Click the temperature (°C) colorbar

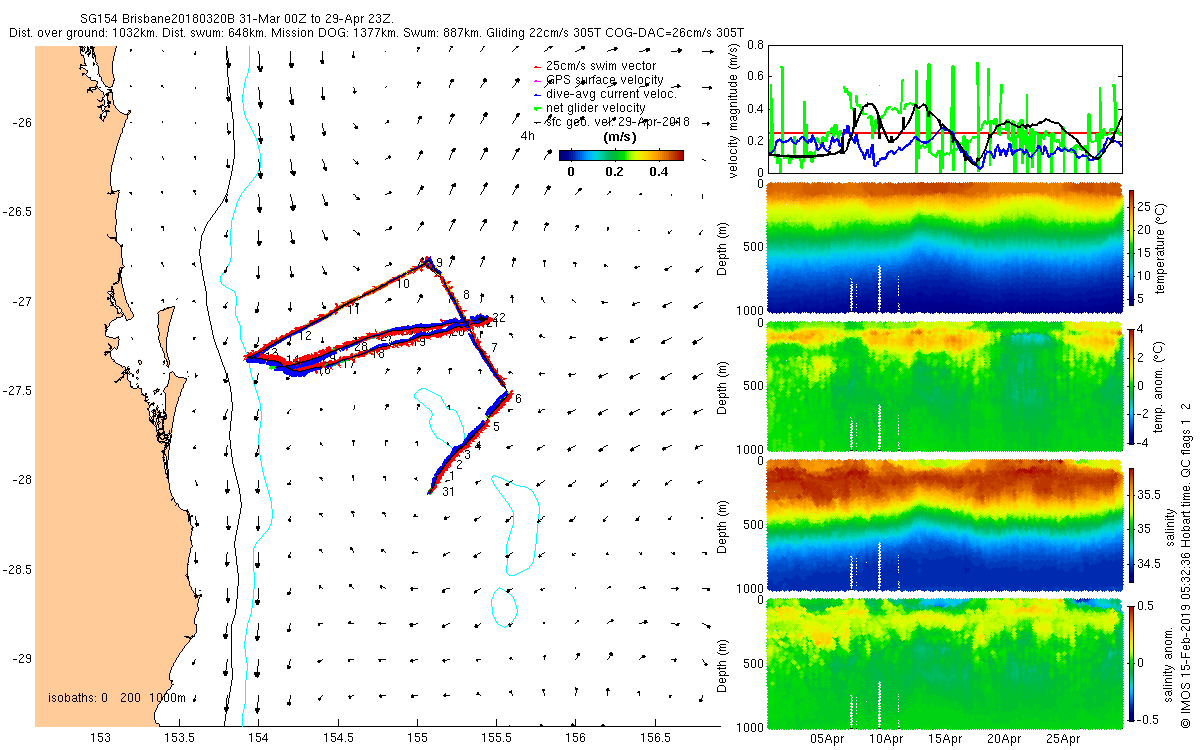[x=1132, y=247]
